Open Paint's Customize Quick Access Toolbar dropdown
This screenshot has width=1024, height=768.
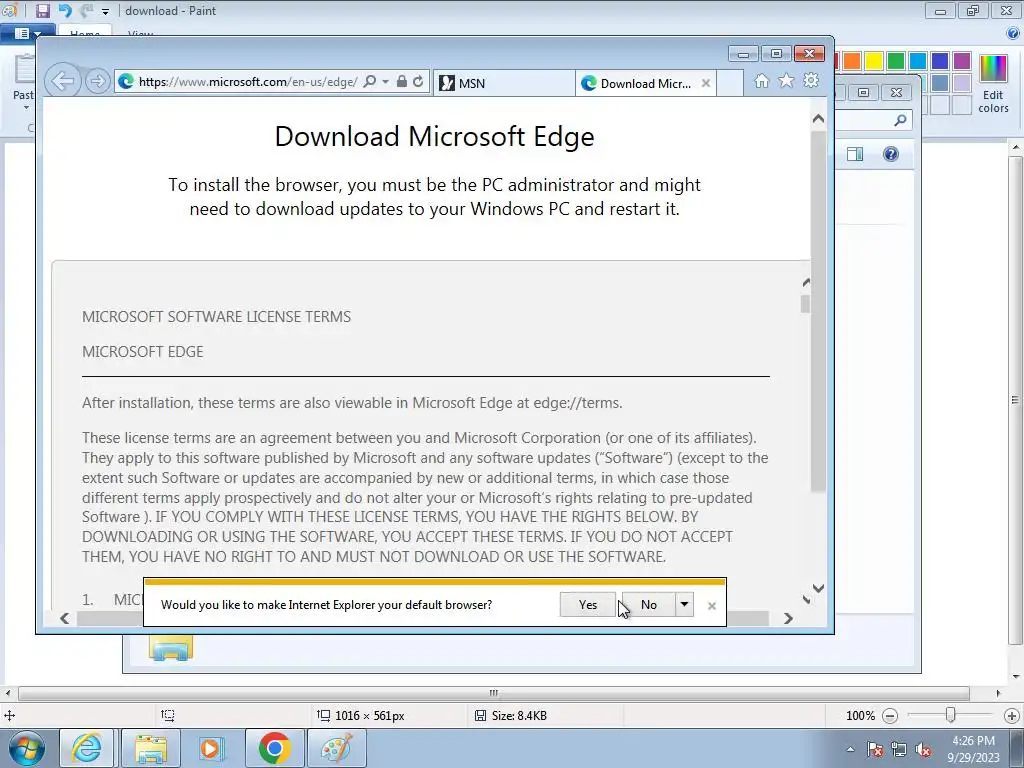point(105,12)
